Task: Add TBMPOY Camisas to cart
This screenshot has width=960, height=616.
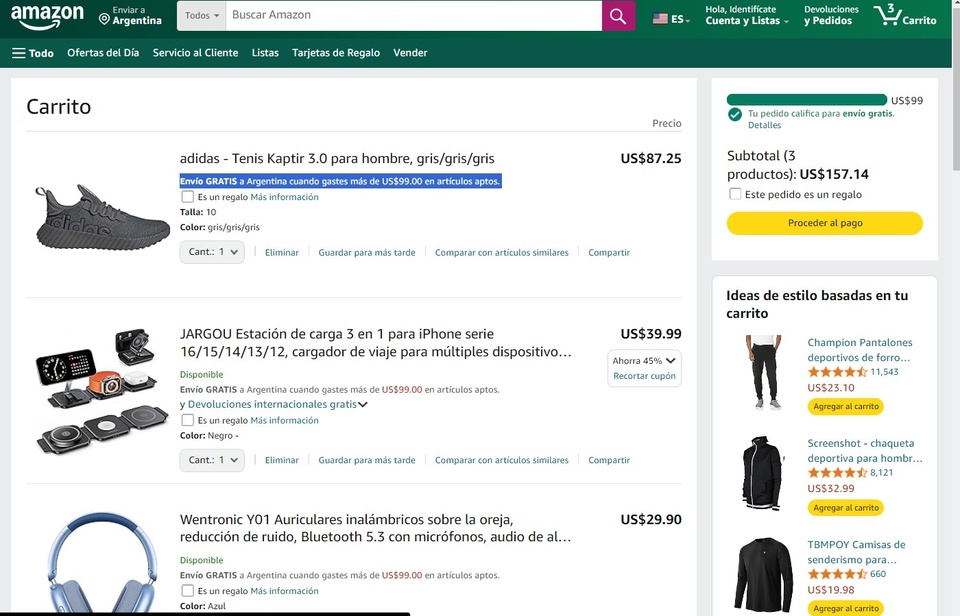Action: pos(846,609)
